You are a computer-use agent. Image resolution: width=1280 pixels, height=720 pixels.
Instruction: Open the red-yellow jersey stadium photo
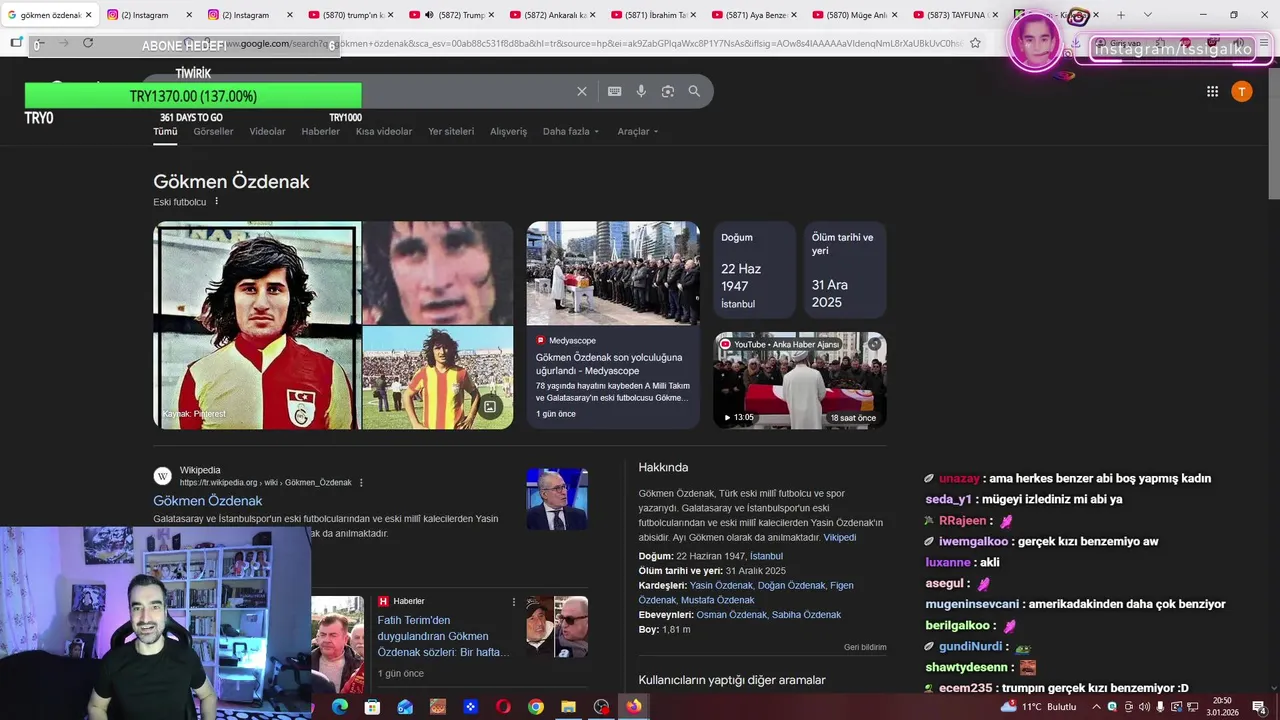pos(437,378)
